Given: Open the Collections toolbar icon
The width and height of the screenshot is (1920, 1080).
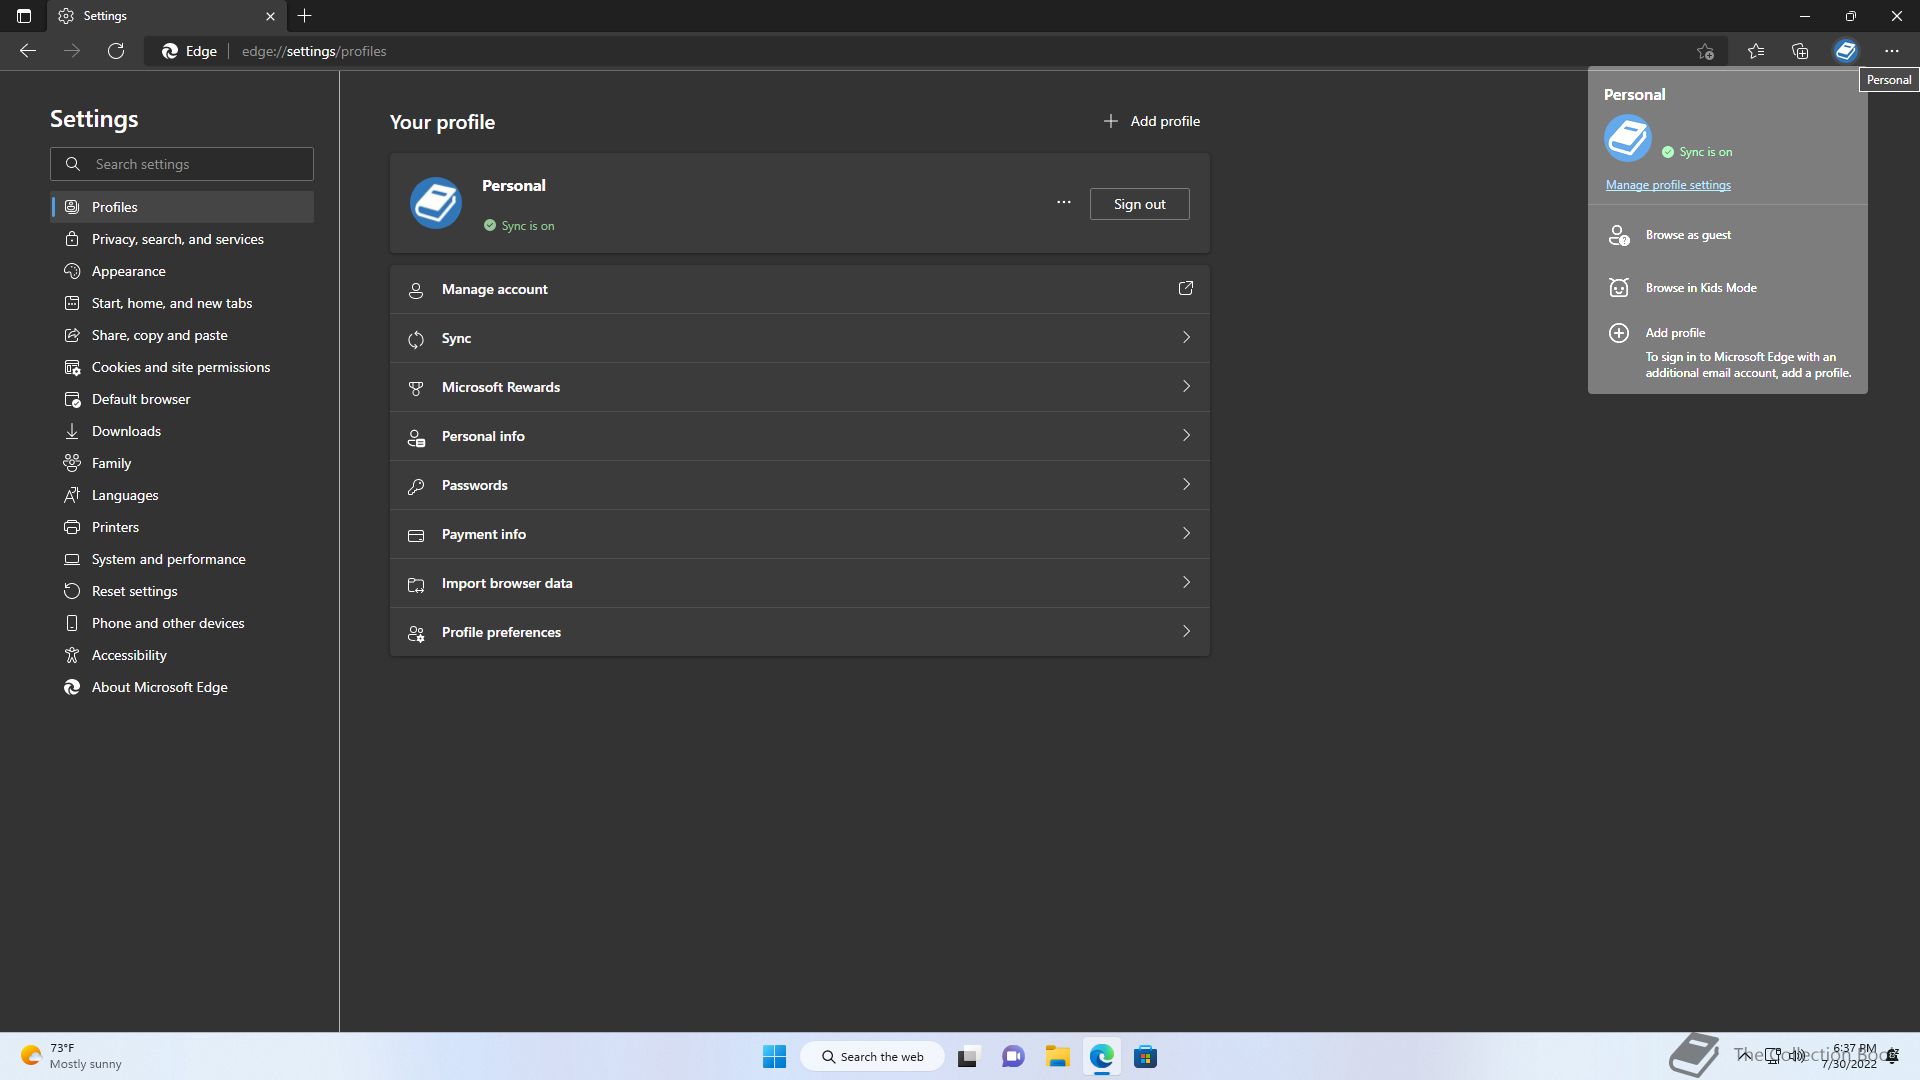Looking at the screenshot, I should (x=1800, y=51).
